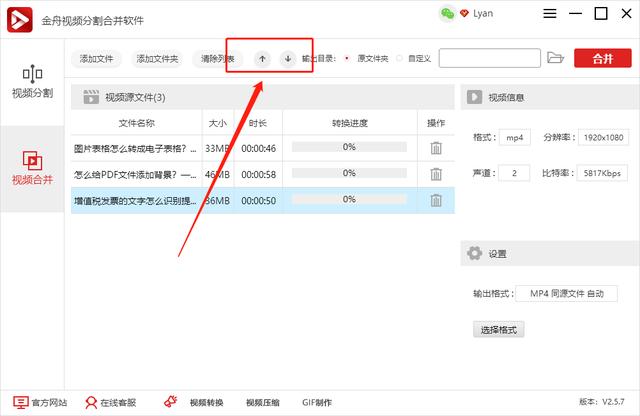The height and width of the screenshot is (416, 640).
Task: Click the 大小 column header
Action: click(x=218, y=123)
